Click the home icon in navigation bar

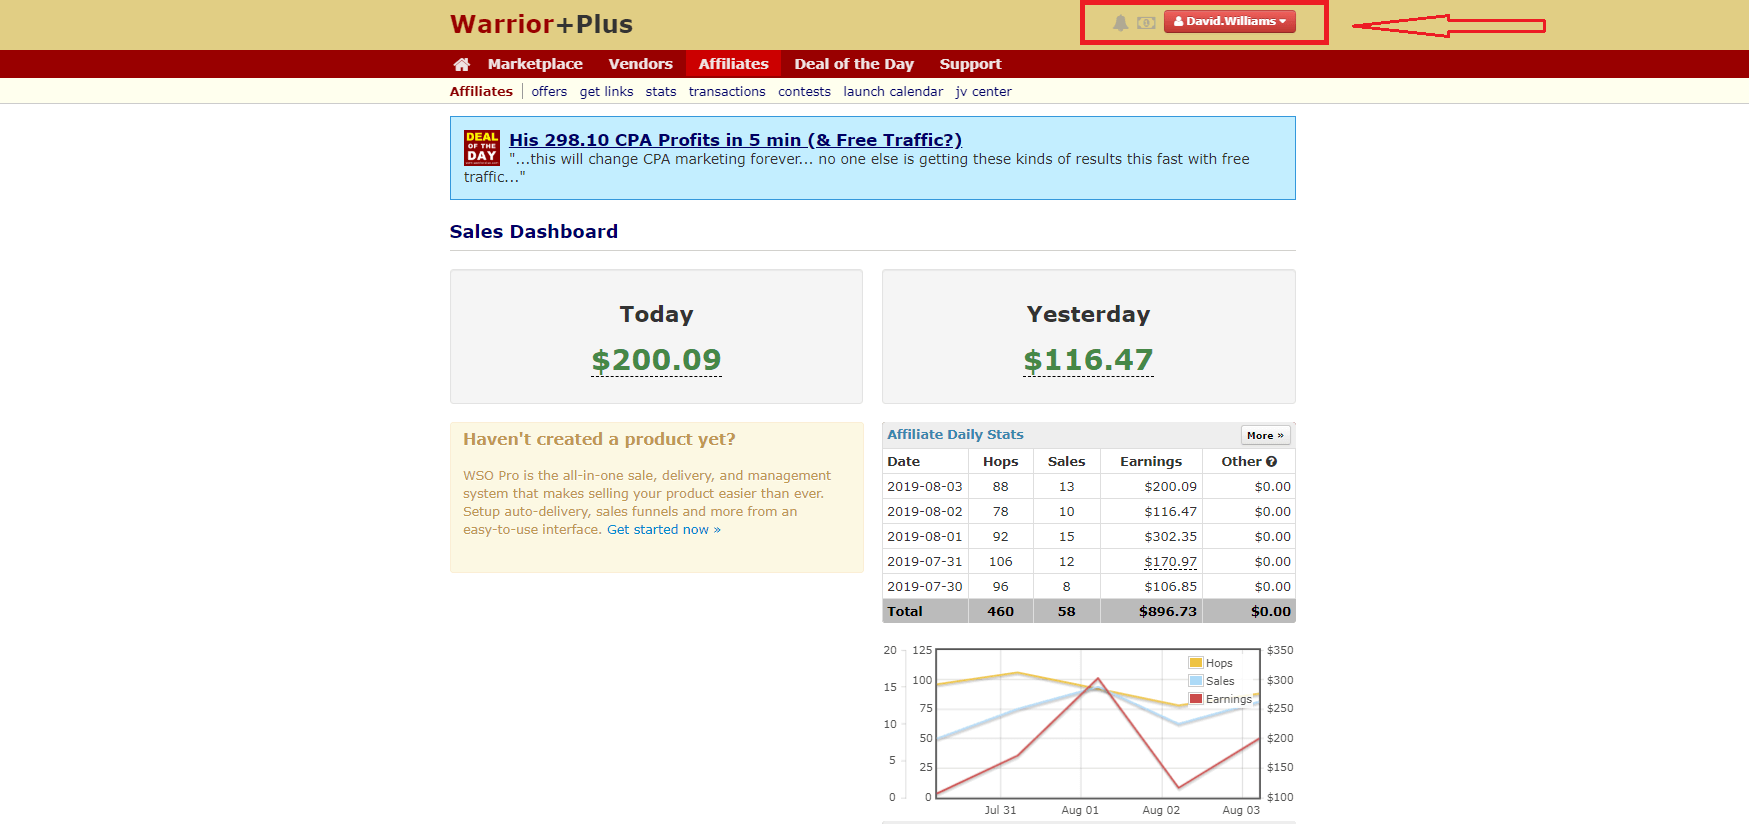pyautogui.click(x=461, y=64)
